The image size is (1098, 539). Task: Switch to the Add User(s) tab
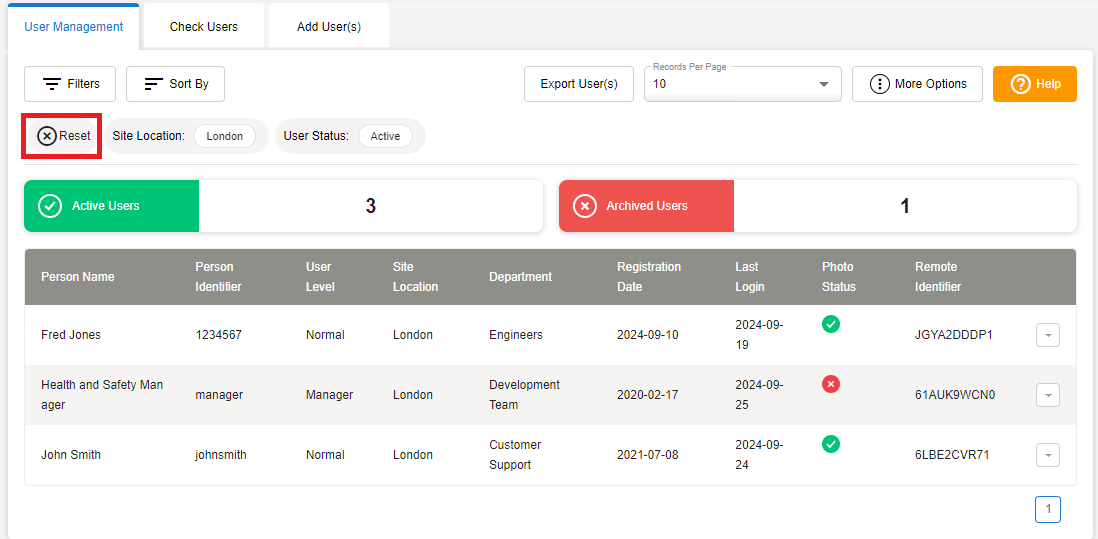[329, 27]
